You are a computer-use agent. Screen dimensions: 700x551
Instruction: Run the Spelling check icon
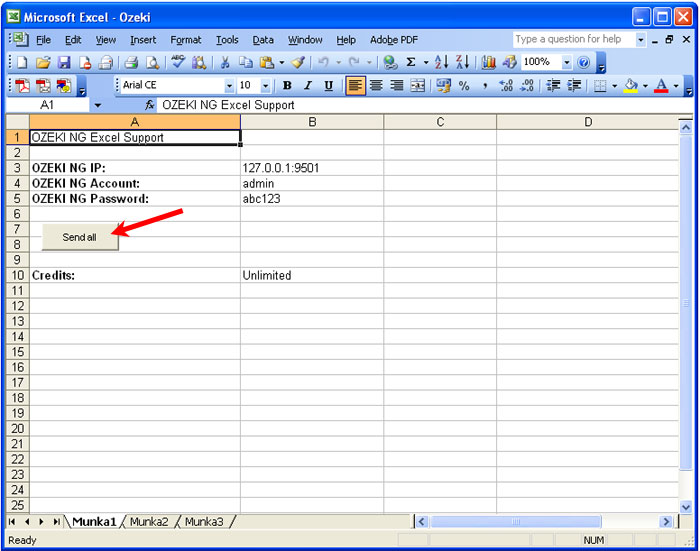(x=178, y=62)
